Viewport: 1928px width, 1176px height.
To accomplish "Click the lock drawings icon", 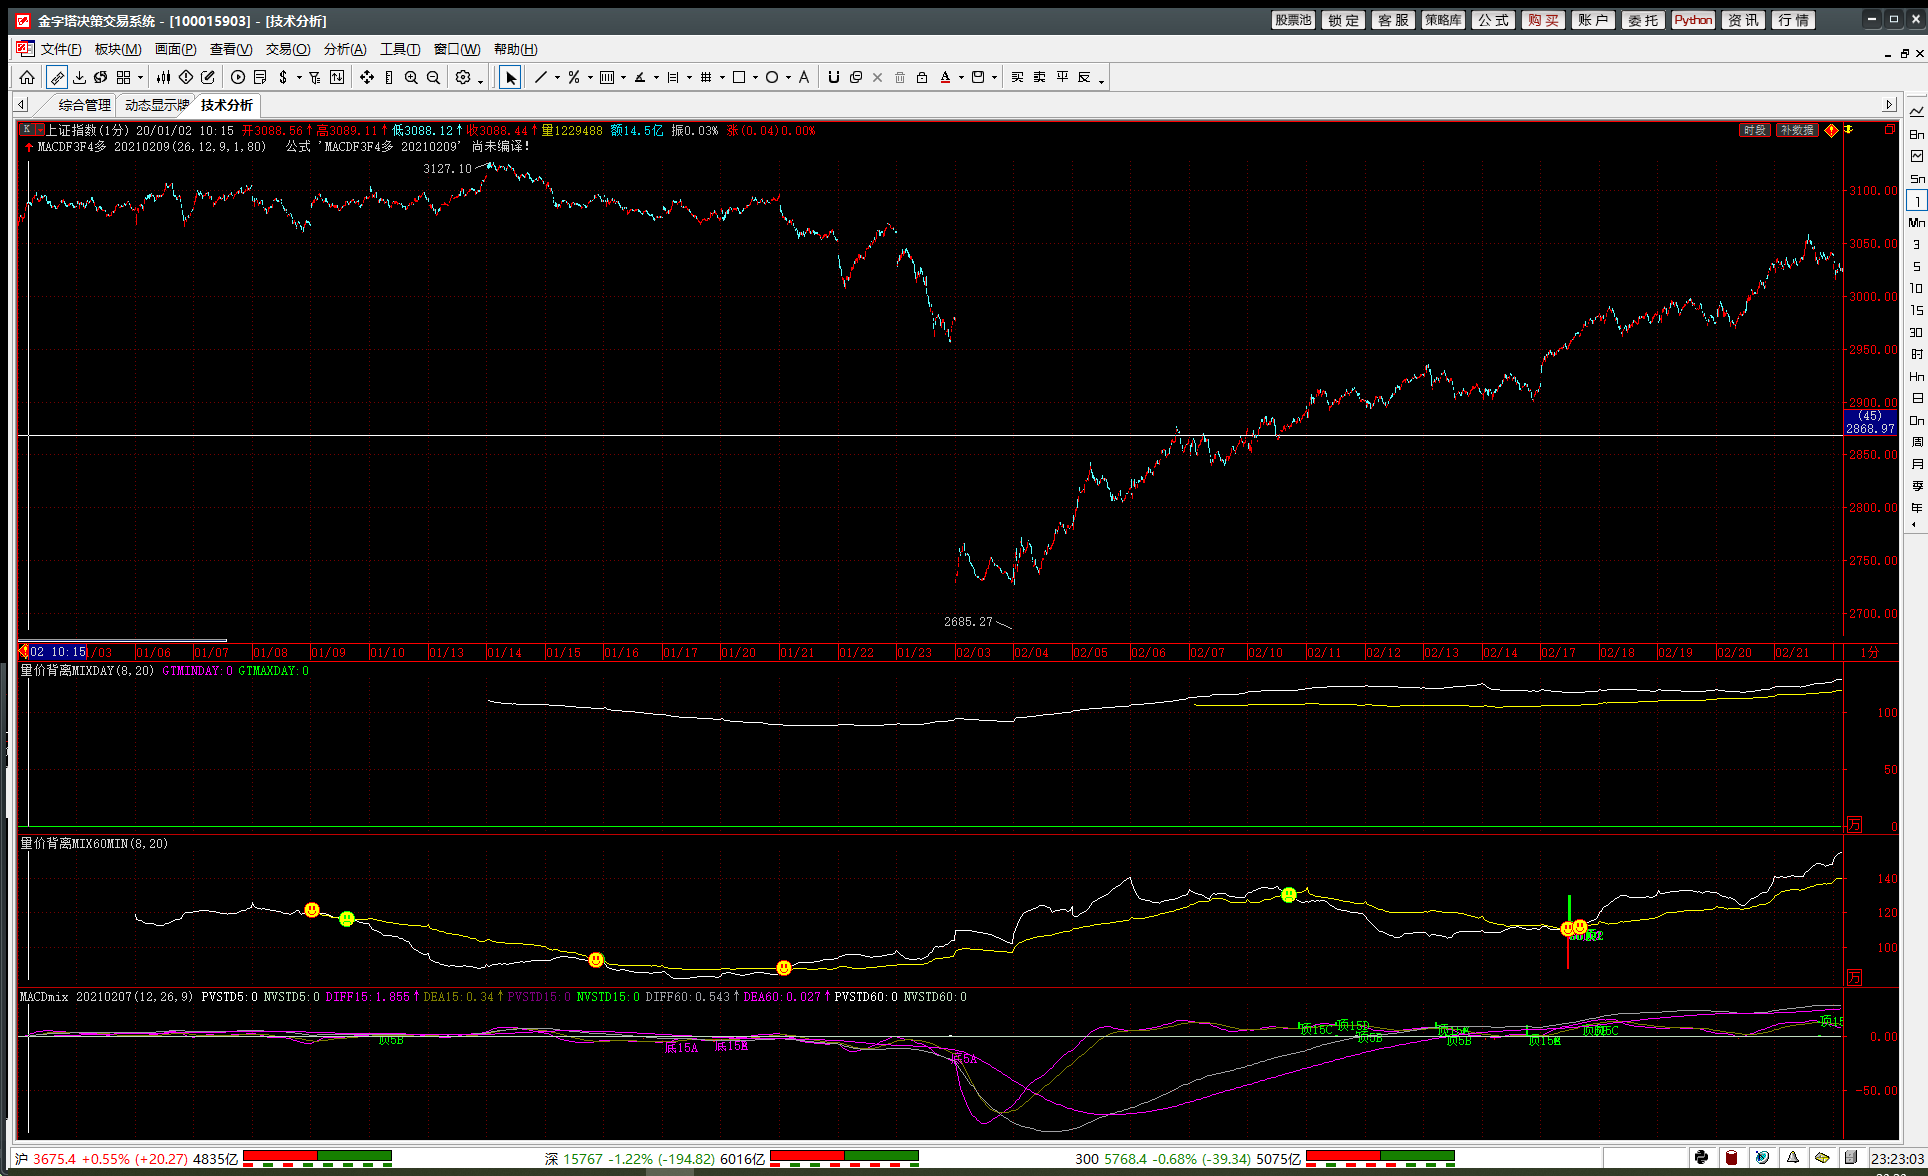I will [922, 77].
